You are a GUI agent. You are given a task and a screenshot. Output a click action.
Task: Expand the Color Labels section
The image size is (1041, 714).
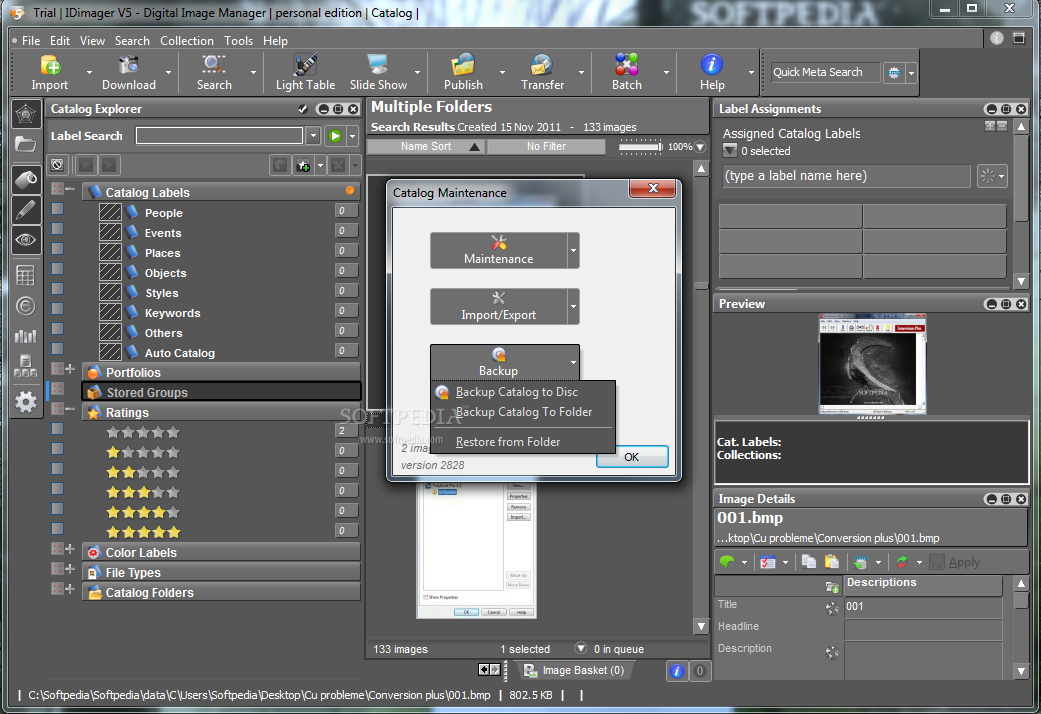pyautogui.click(x=70, y=548)
